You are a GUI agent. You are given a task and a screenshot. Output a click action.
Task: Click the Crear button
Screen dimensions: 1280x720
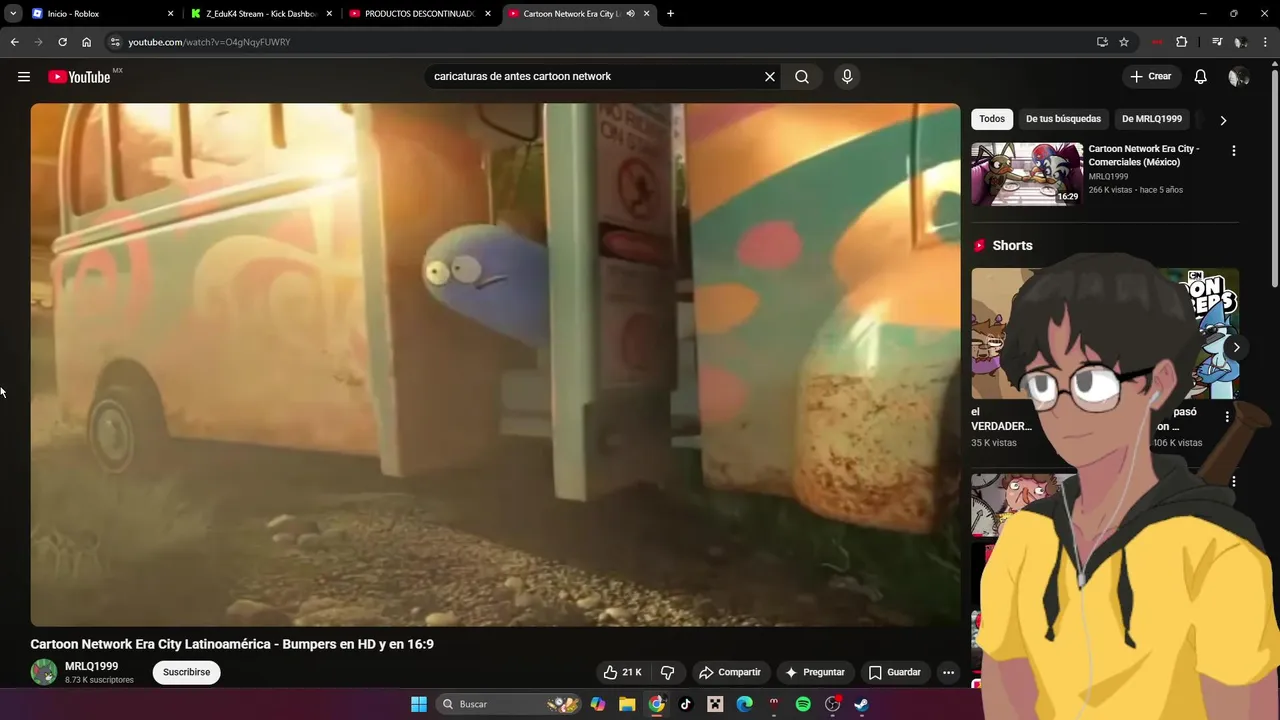point(1150,77)
